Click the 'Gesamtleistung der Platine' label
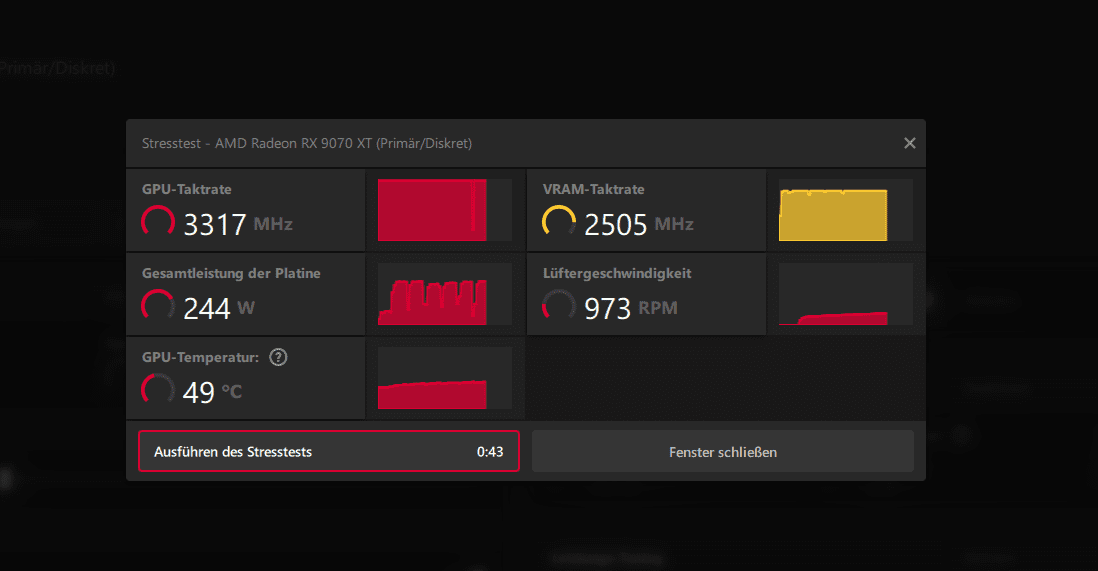1098x571 pixels. pyautogui.click(x=231, y=273)
